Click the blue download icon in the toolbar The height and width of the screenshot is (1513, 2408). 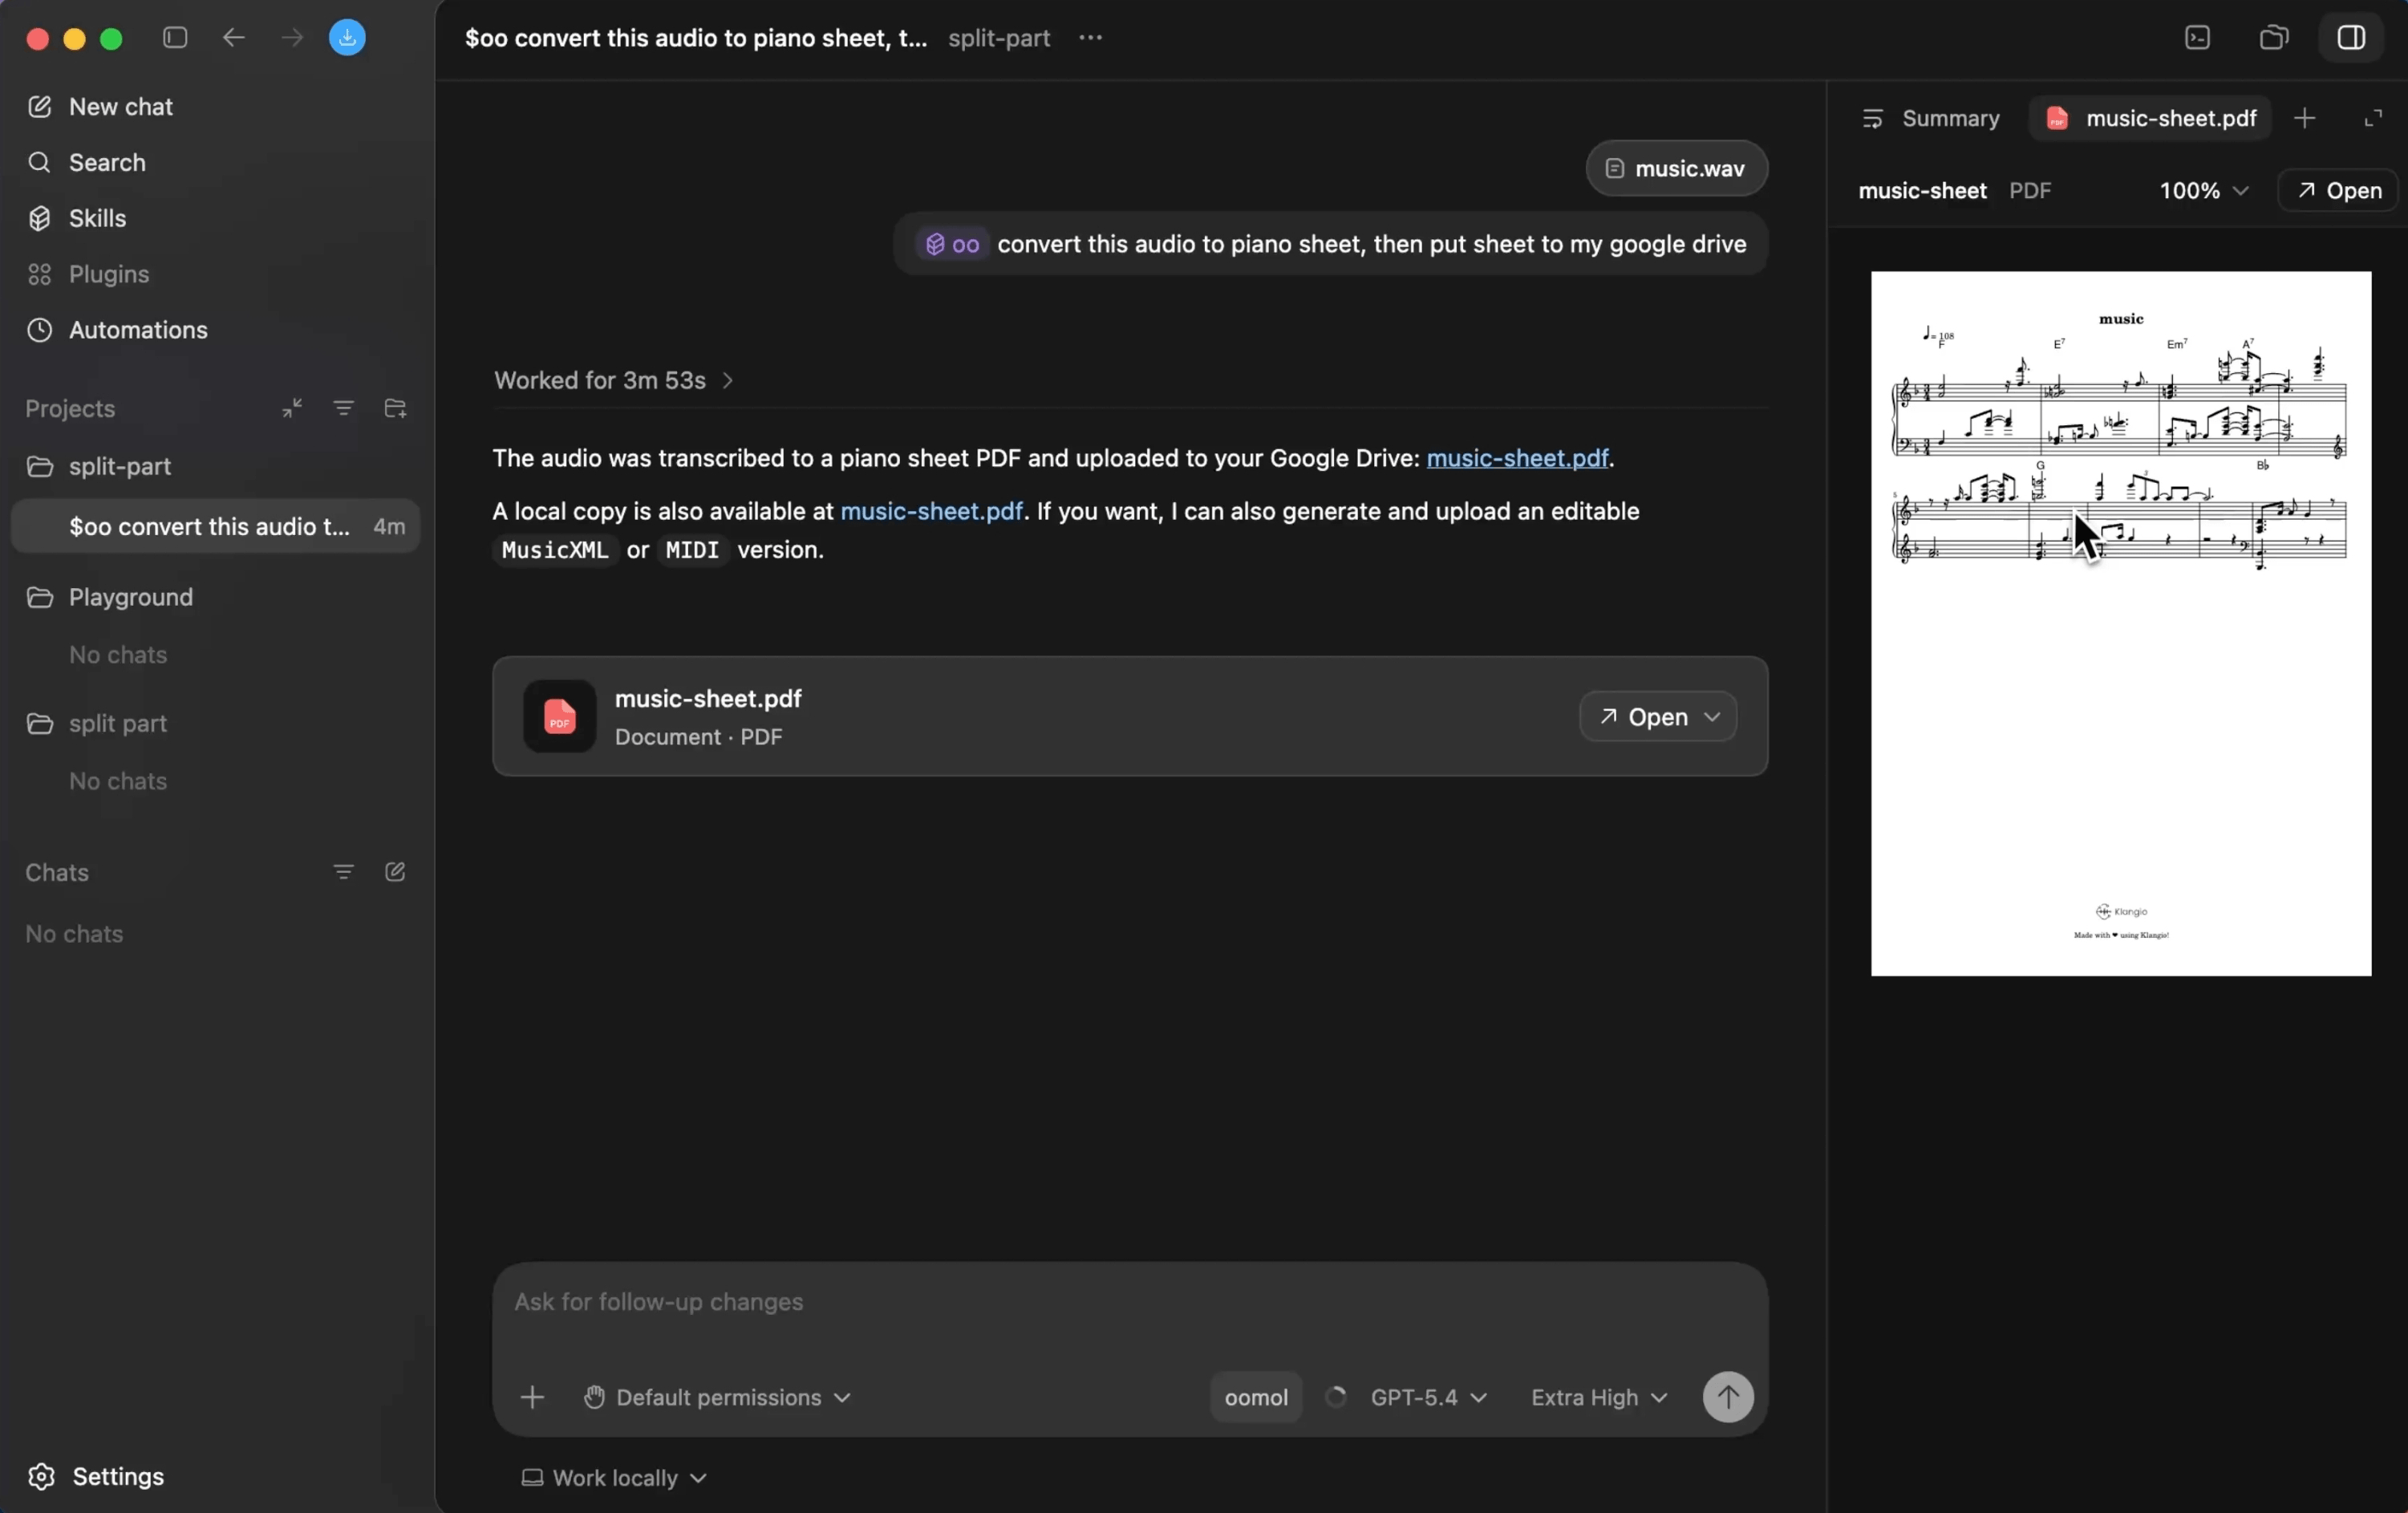348,38
